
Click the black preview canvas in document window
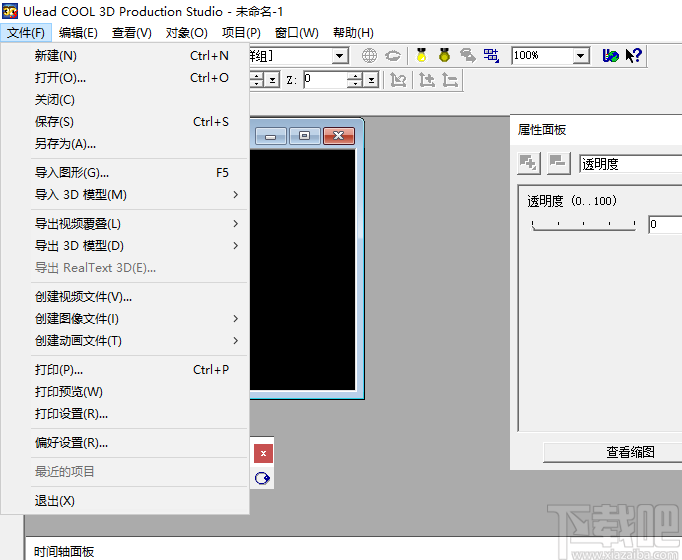tap(302, 270)
